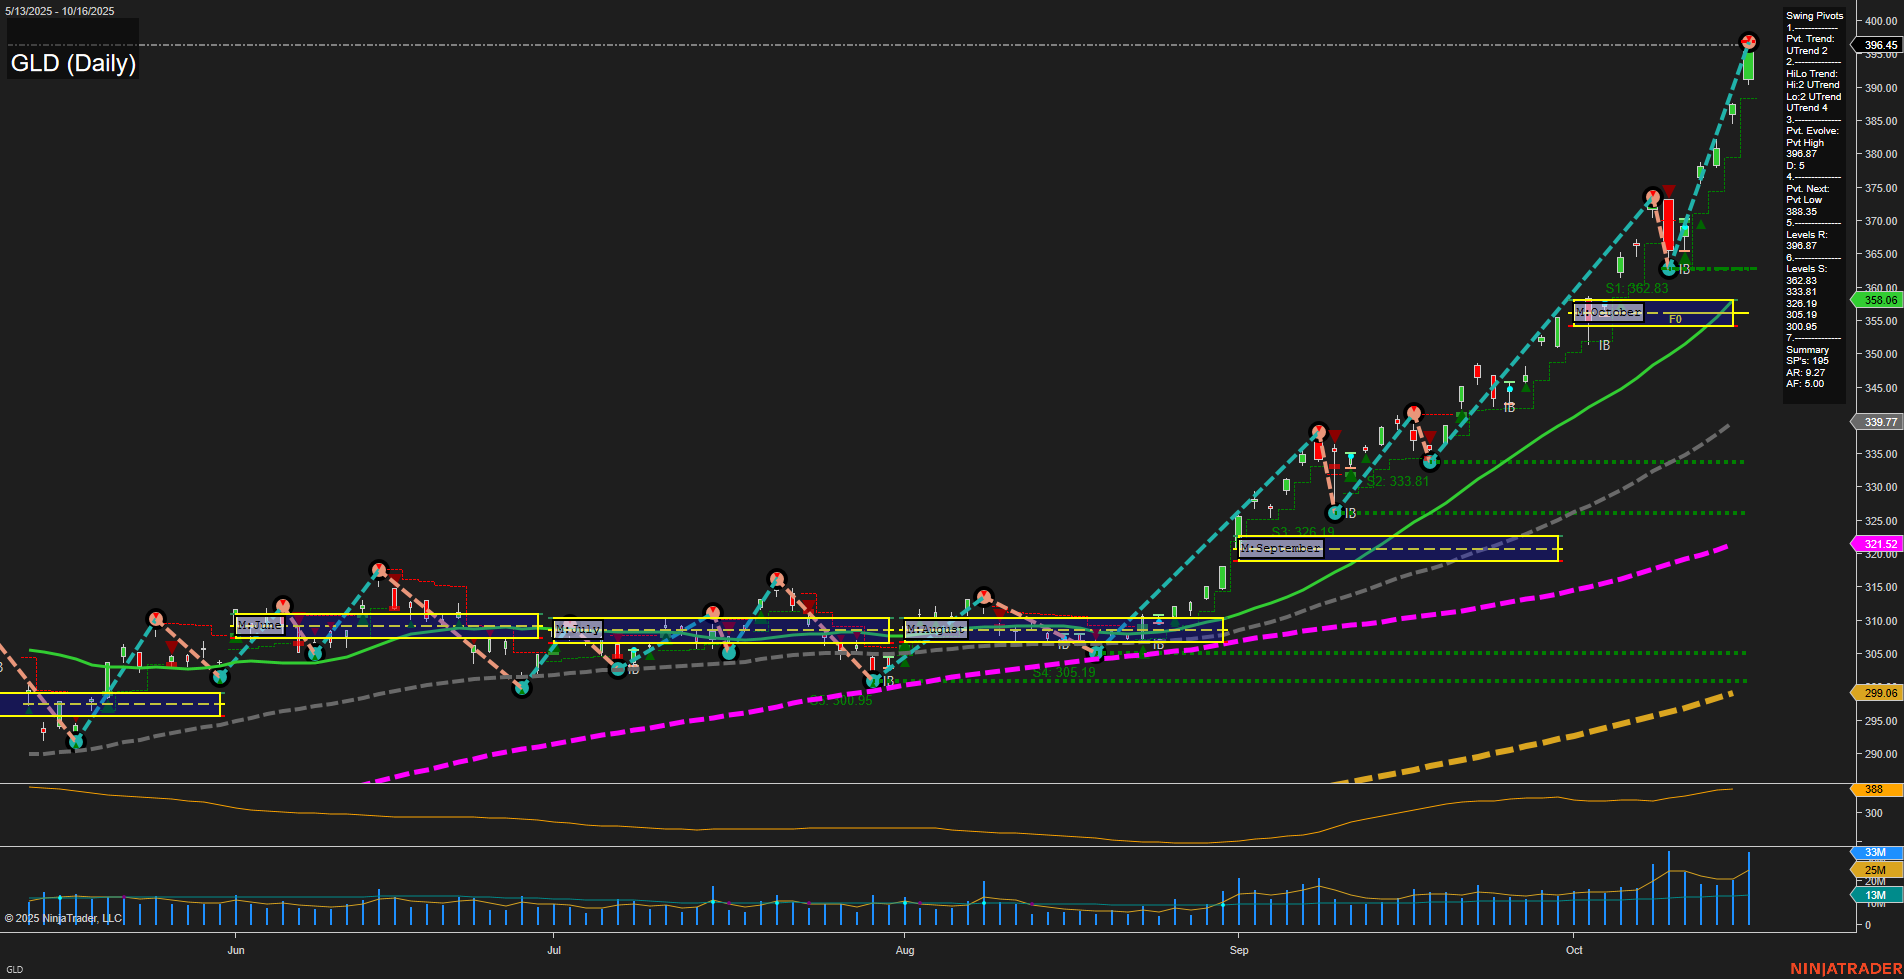Click the gray 339.77 price marker
Image resolution: width=1904 pixels, height=979 pixels.
pos(1879,422)
